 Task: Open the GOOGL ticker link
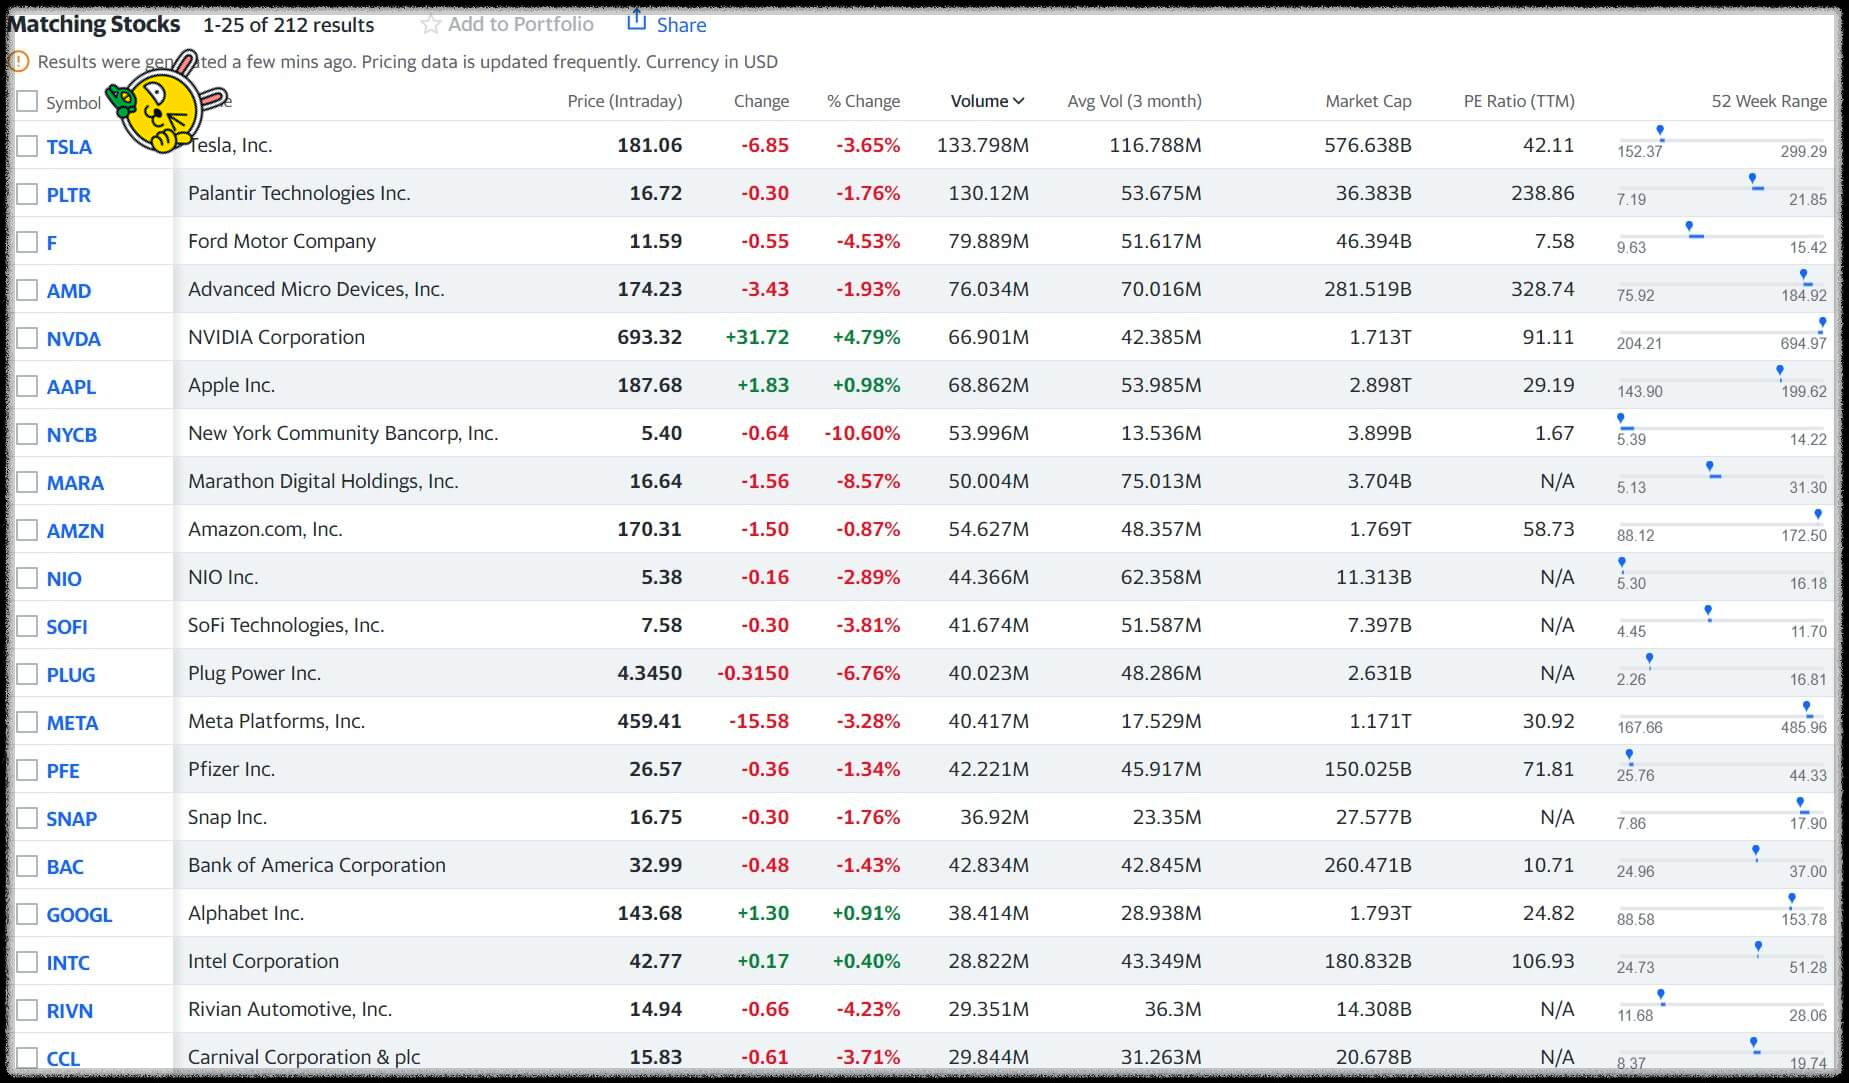pos(79,915)
